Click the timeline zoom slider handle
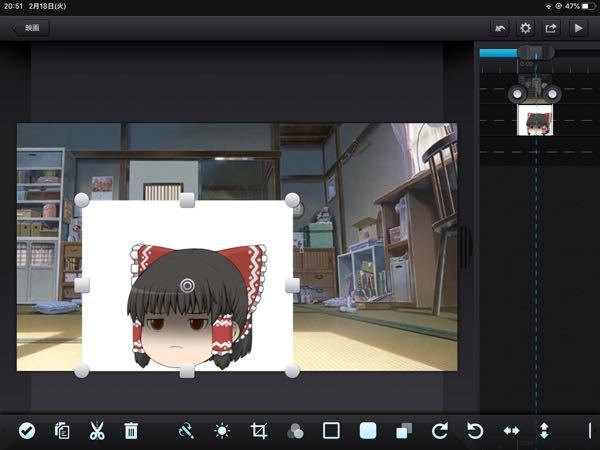 pos(535,52)
